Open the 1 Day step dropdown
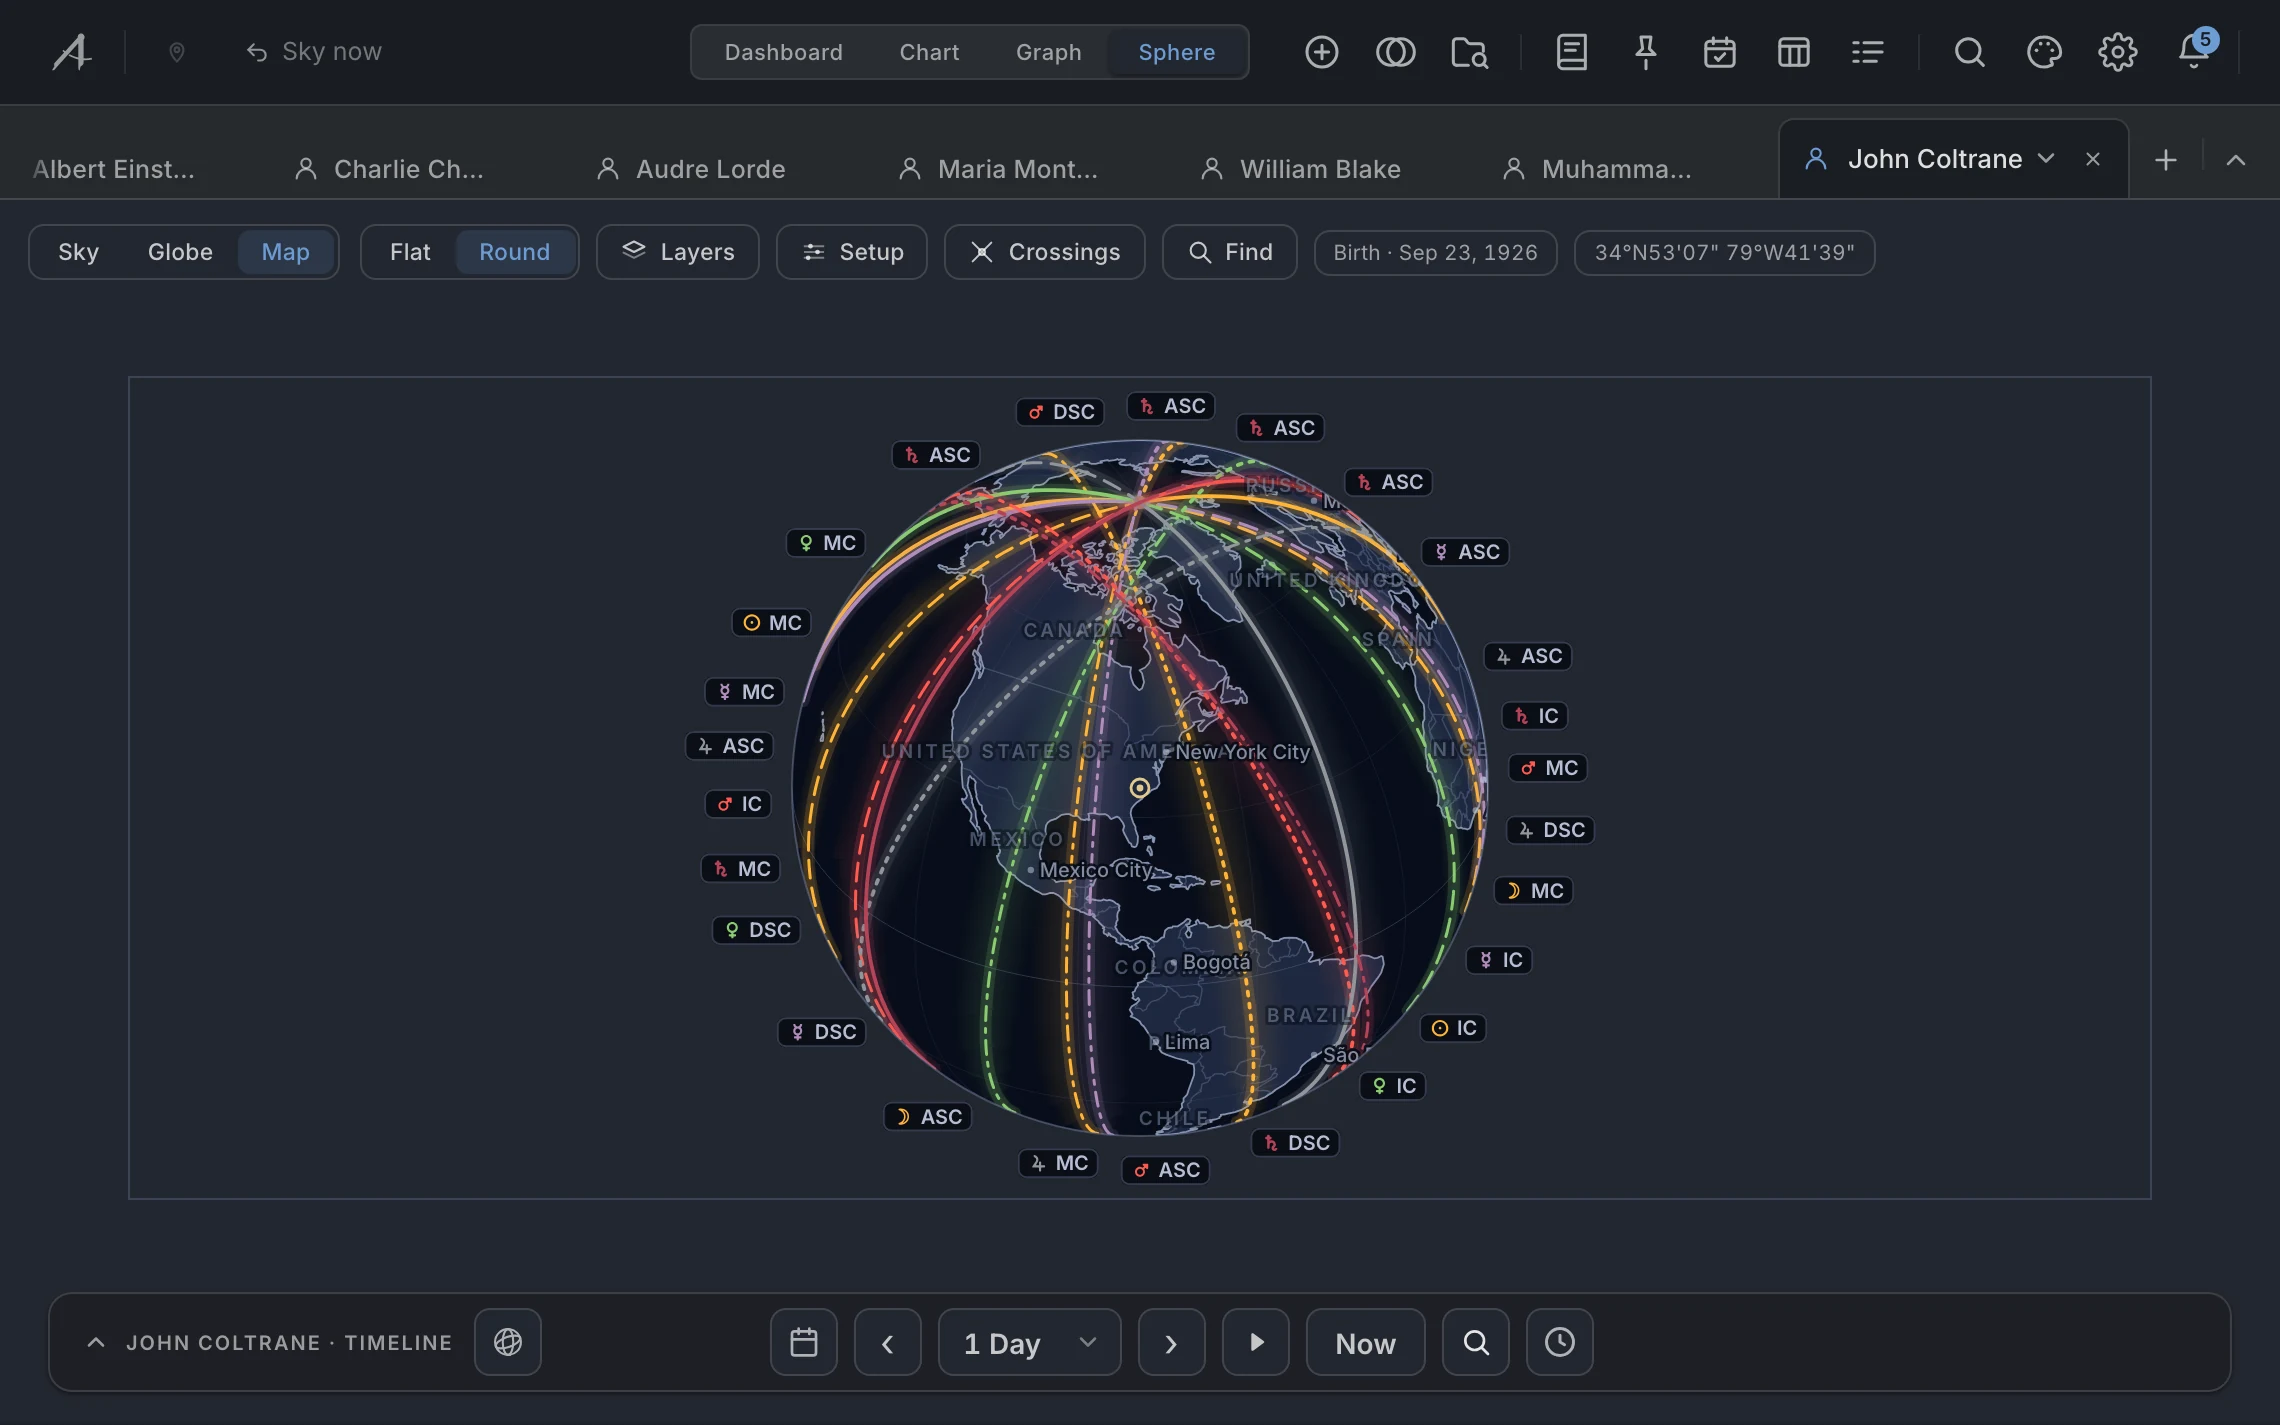2280x1425 pixels. pyautogui.click(x=1030, y=1342)
